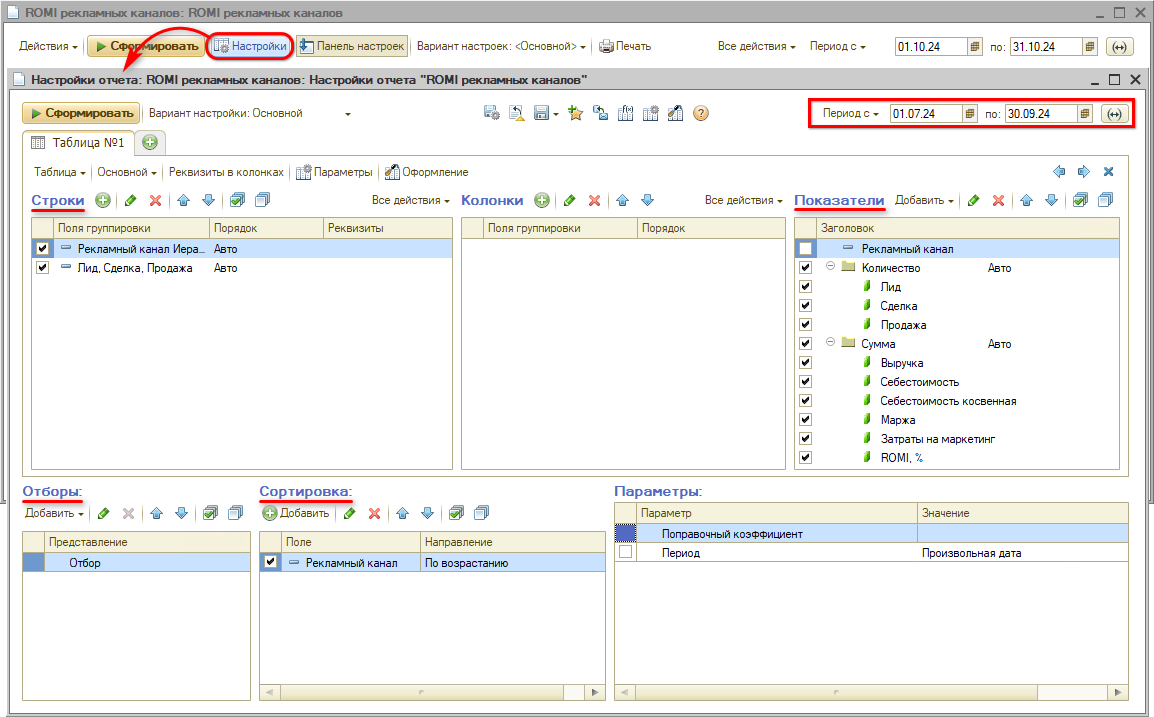The image size is (1154, 717).
Task: Delete the selected Строки grouping
Action: 155,200
